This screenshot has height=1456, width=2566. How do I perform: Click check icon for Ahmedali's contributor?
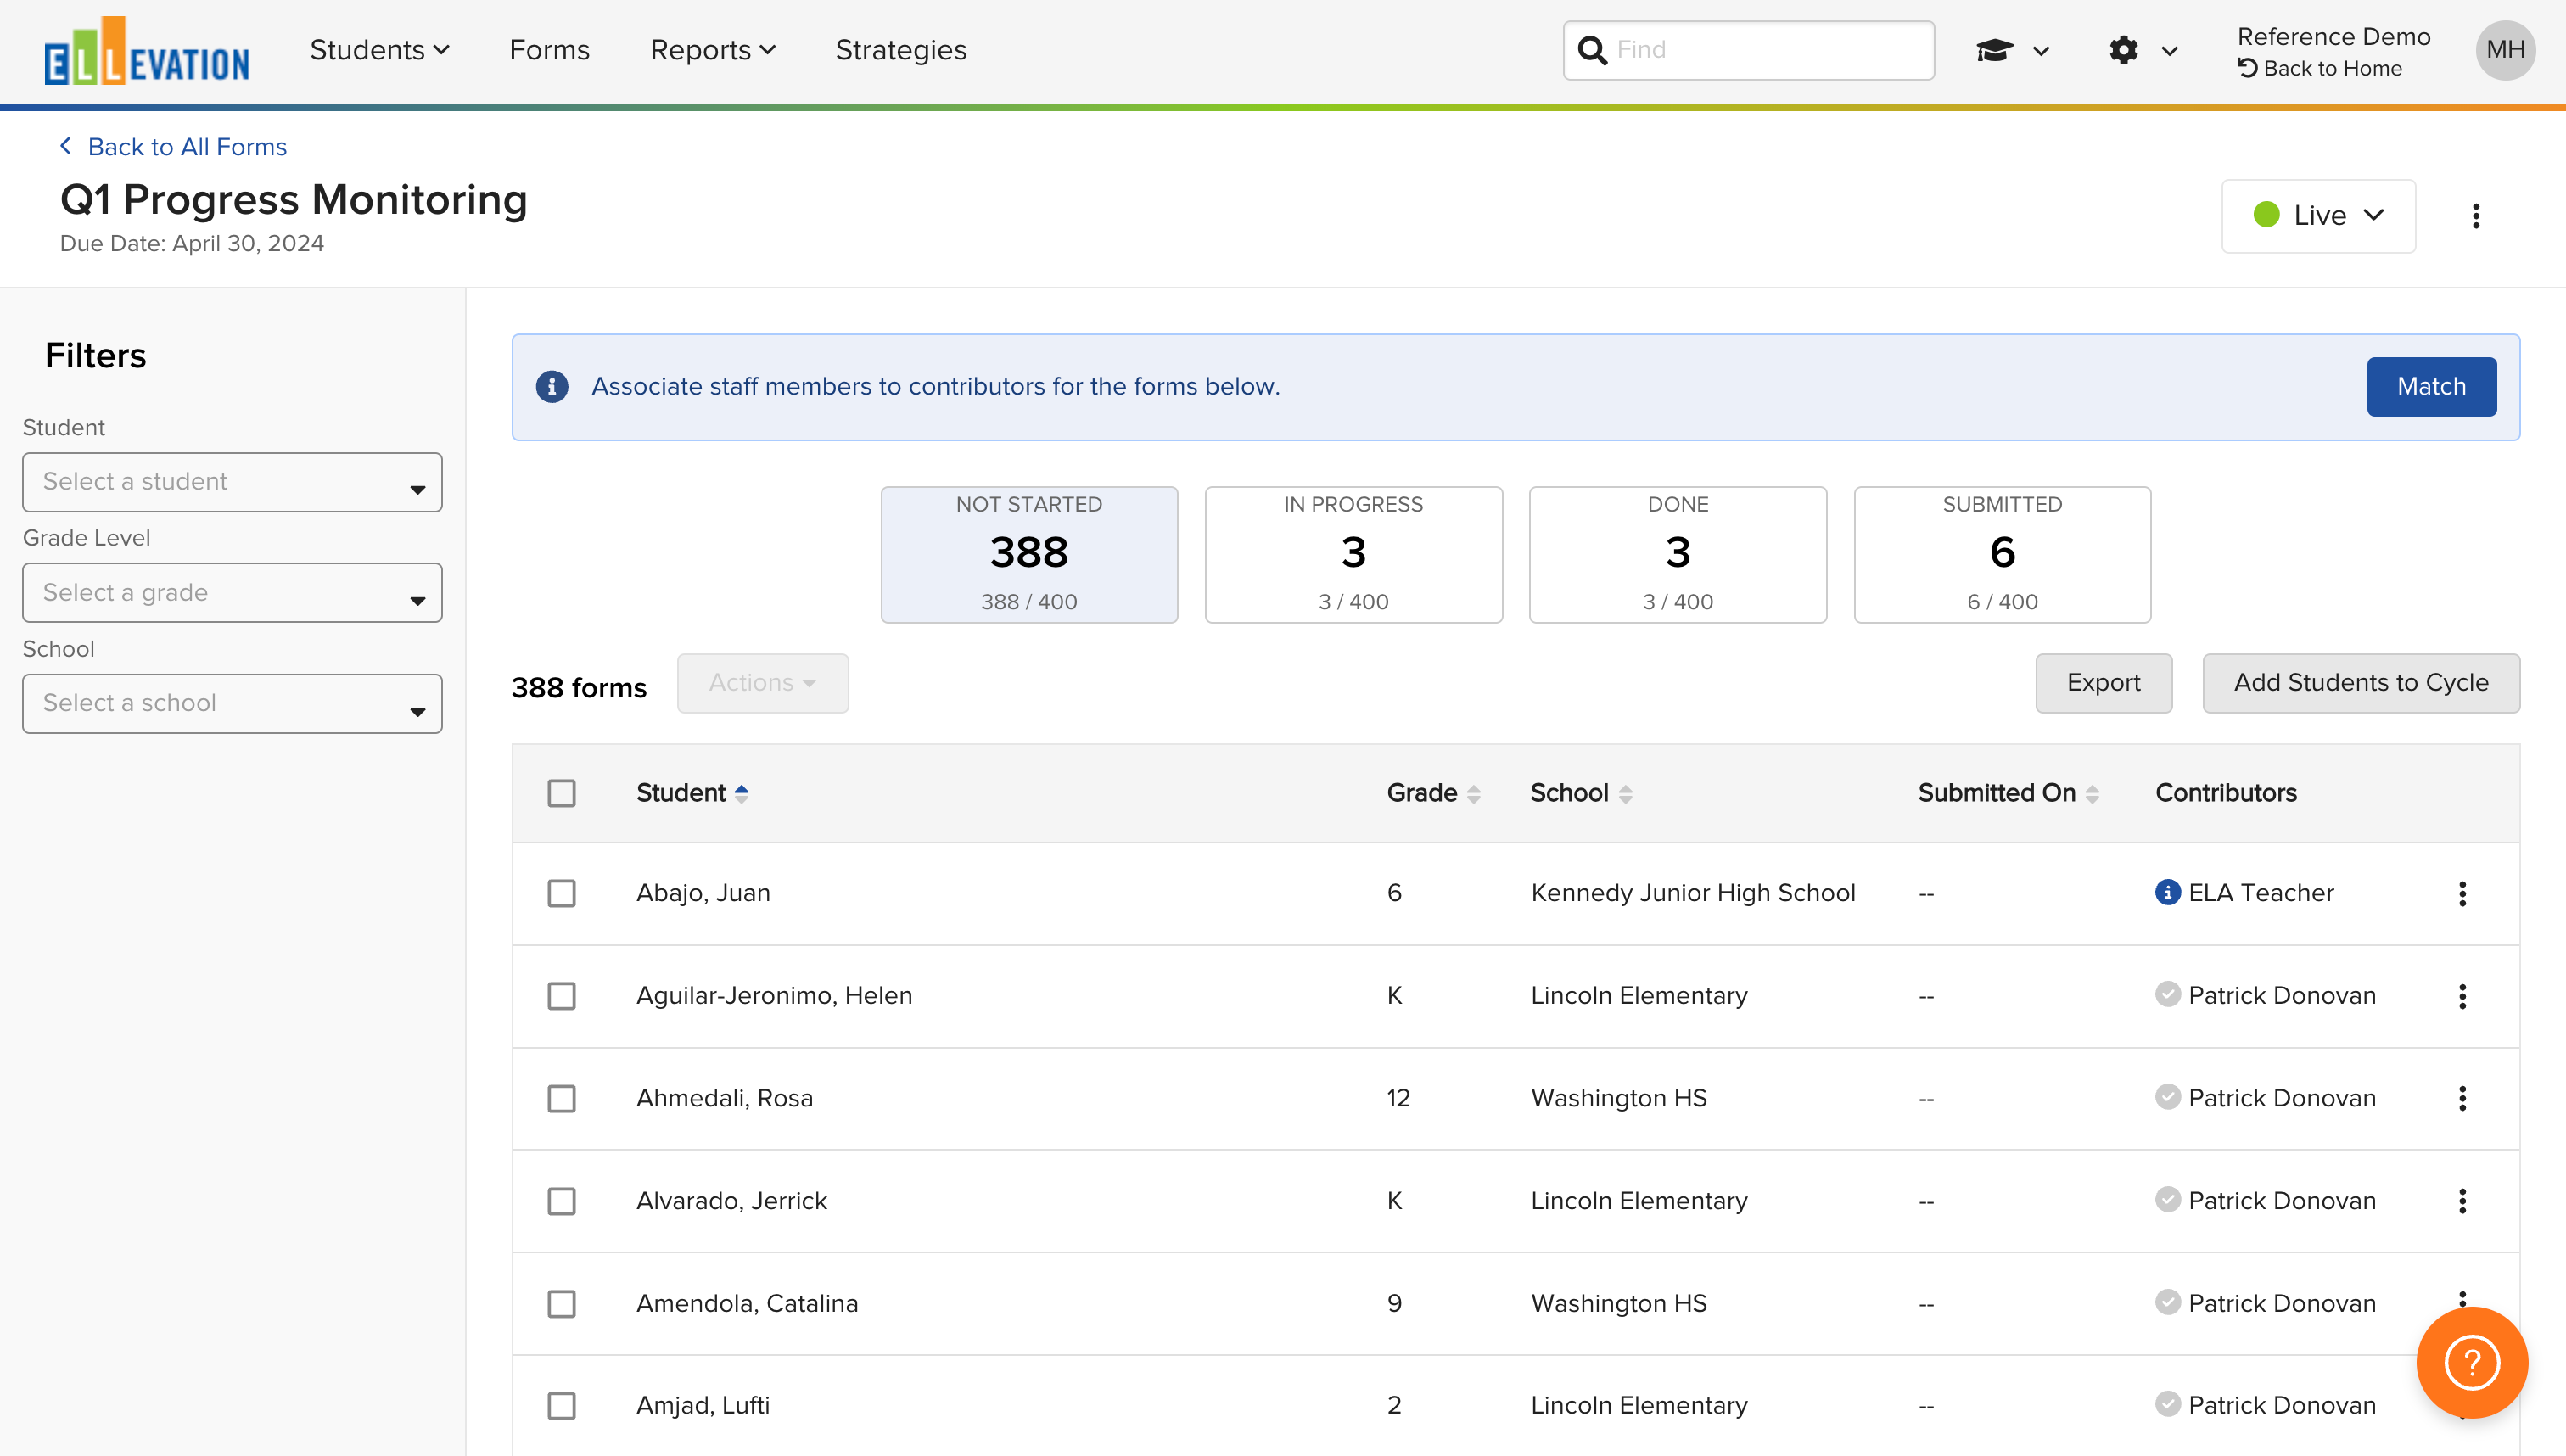point(2167,1097)
